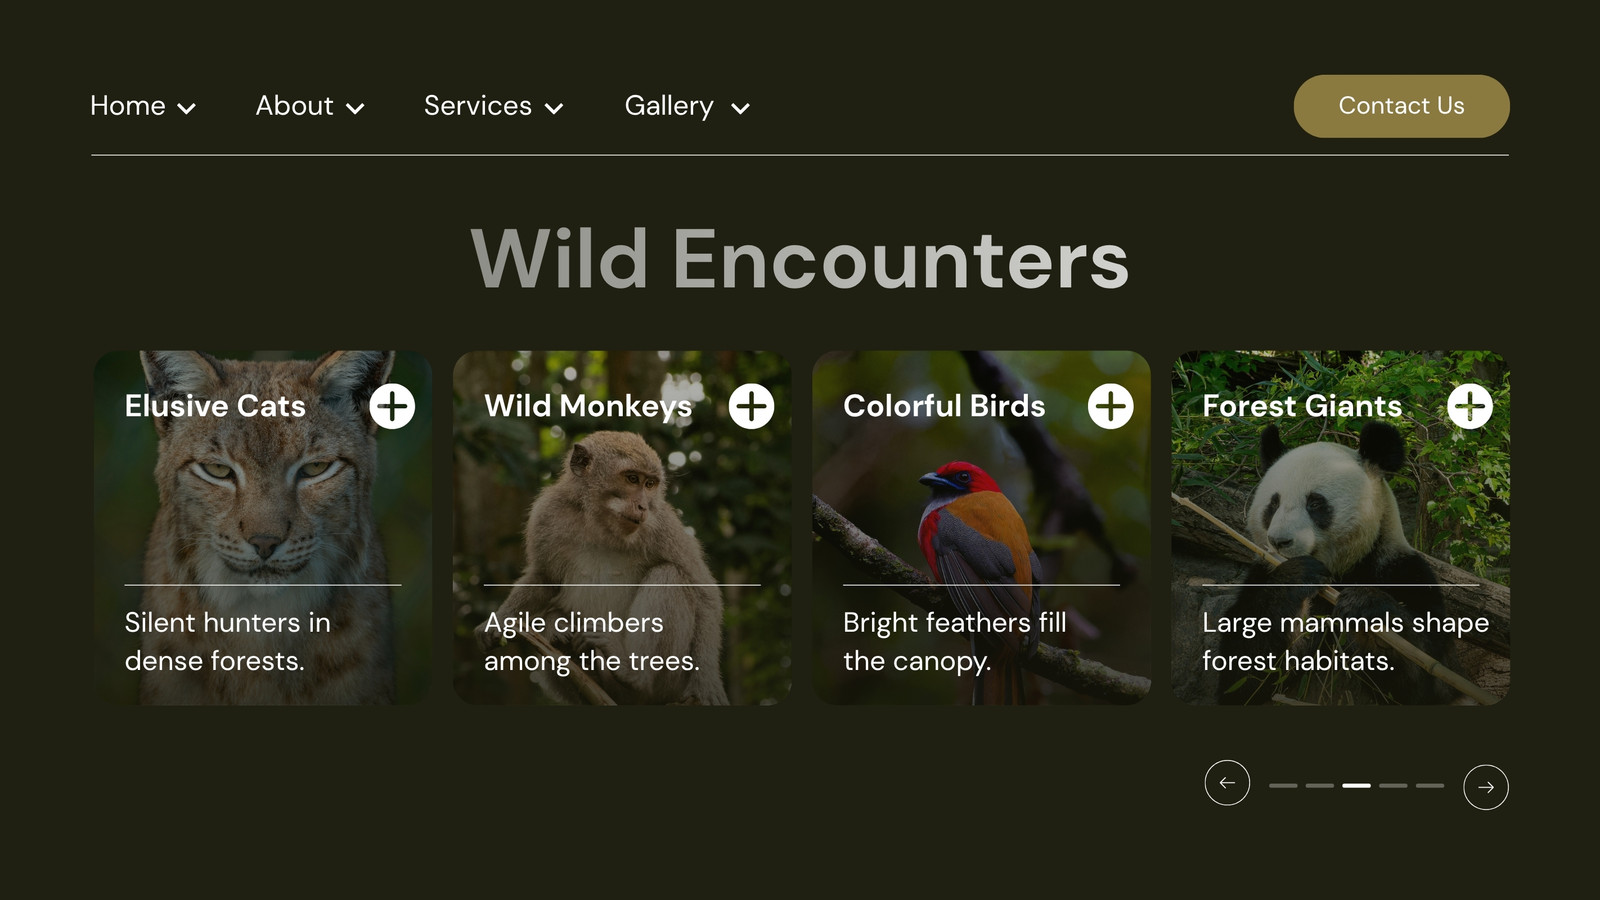Expand the Services dropdown chevron
This screenshot has height=900, width=1600.
[x=554, y=108]
